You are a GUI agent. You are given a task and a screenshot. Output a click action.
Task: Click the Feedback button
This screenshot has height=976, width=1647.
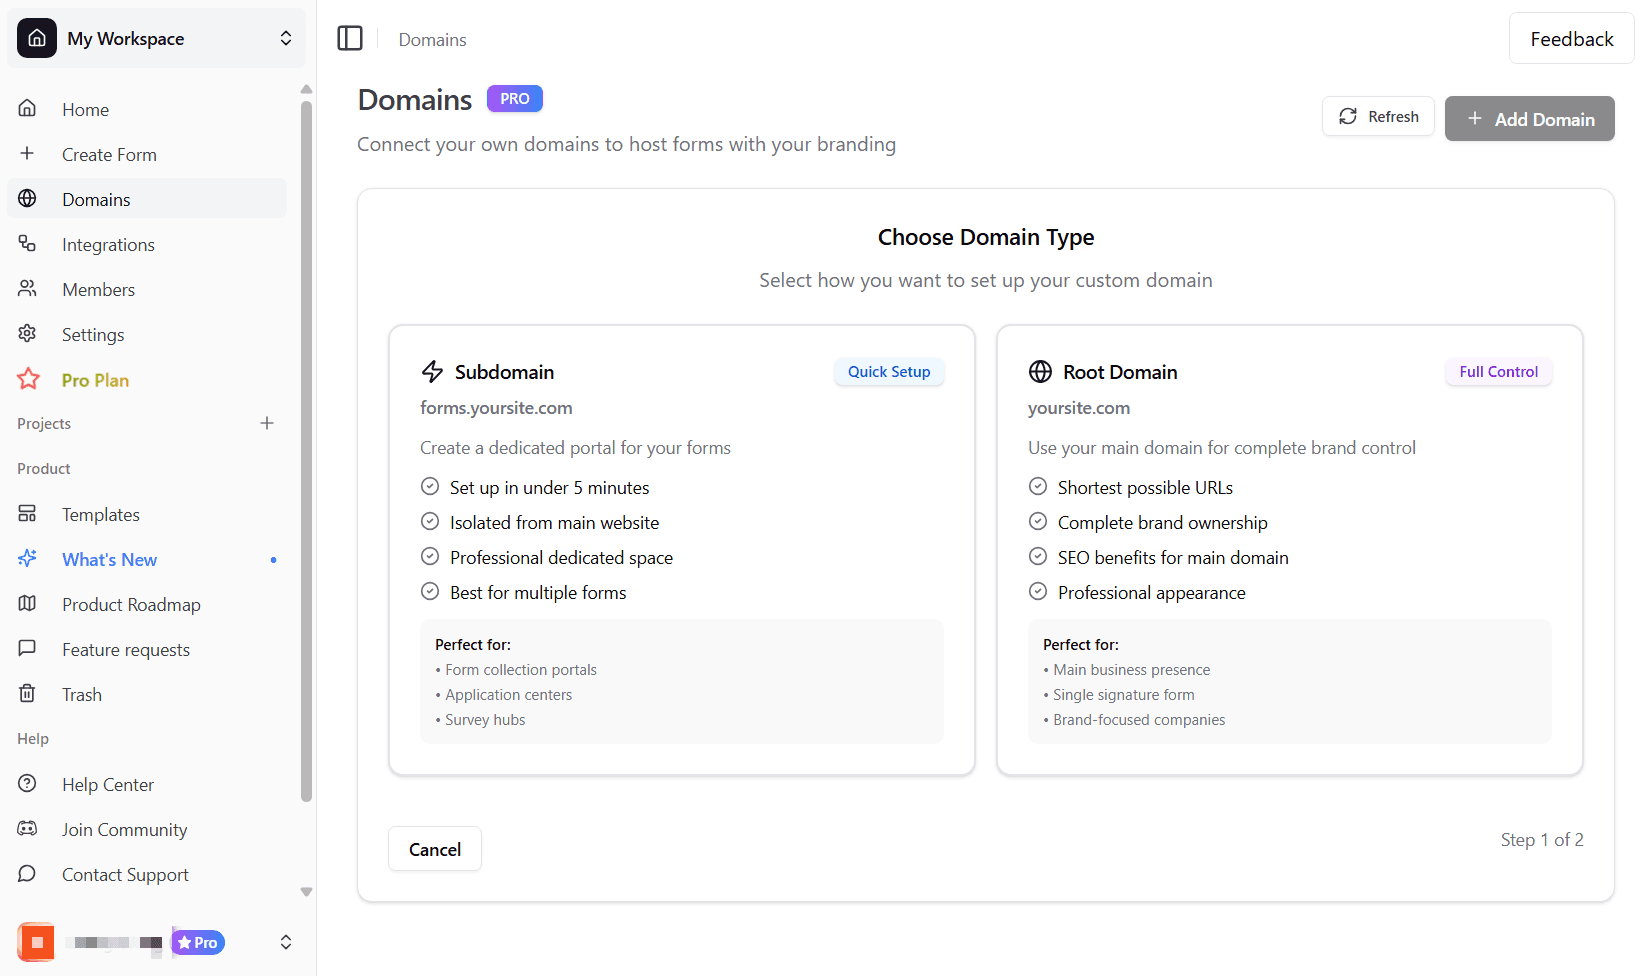[1570, 38]
